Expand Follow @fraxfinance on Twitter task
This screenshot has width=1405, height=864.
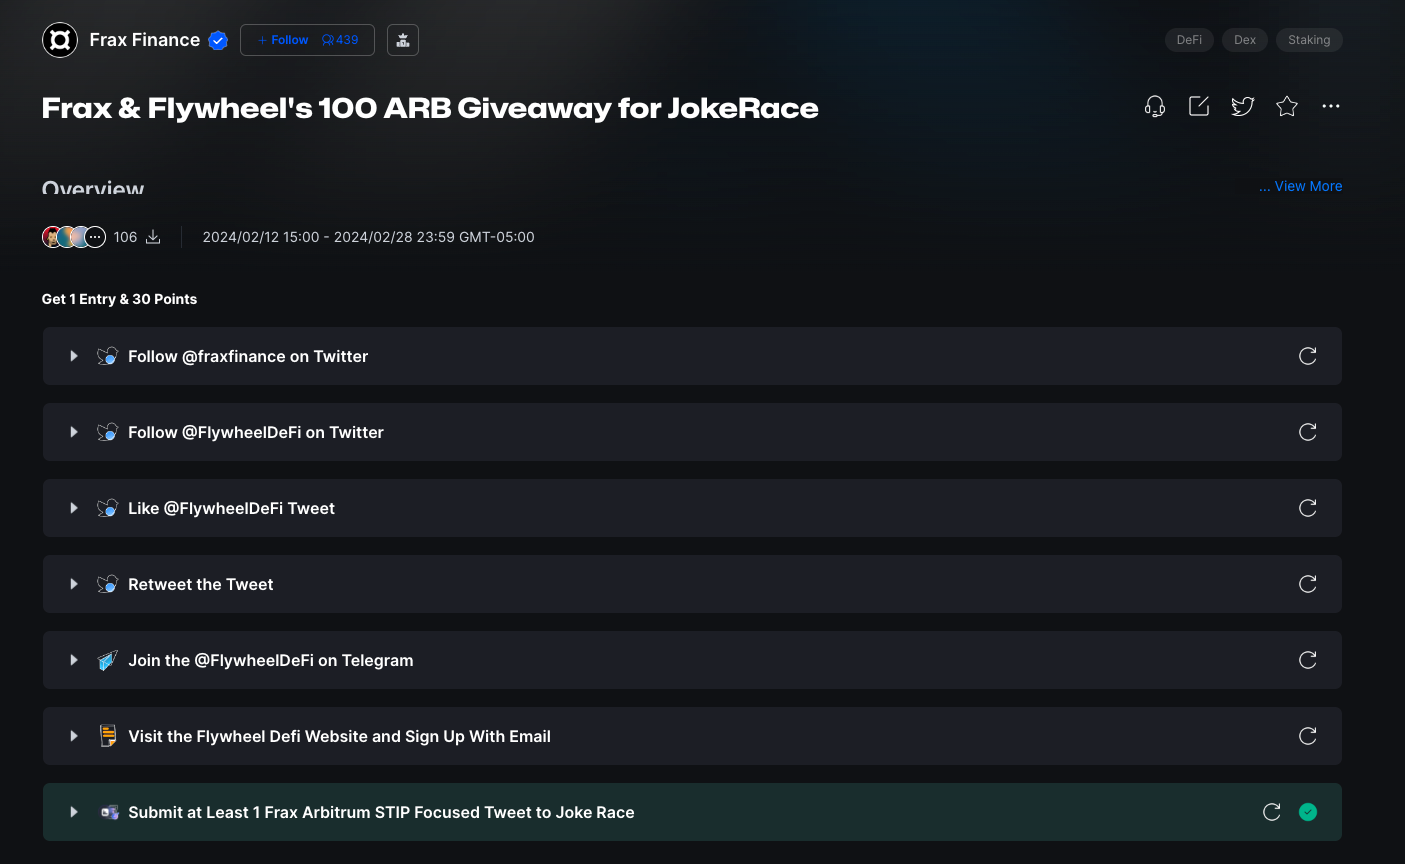pyautogui.click(x=74, y=356)
